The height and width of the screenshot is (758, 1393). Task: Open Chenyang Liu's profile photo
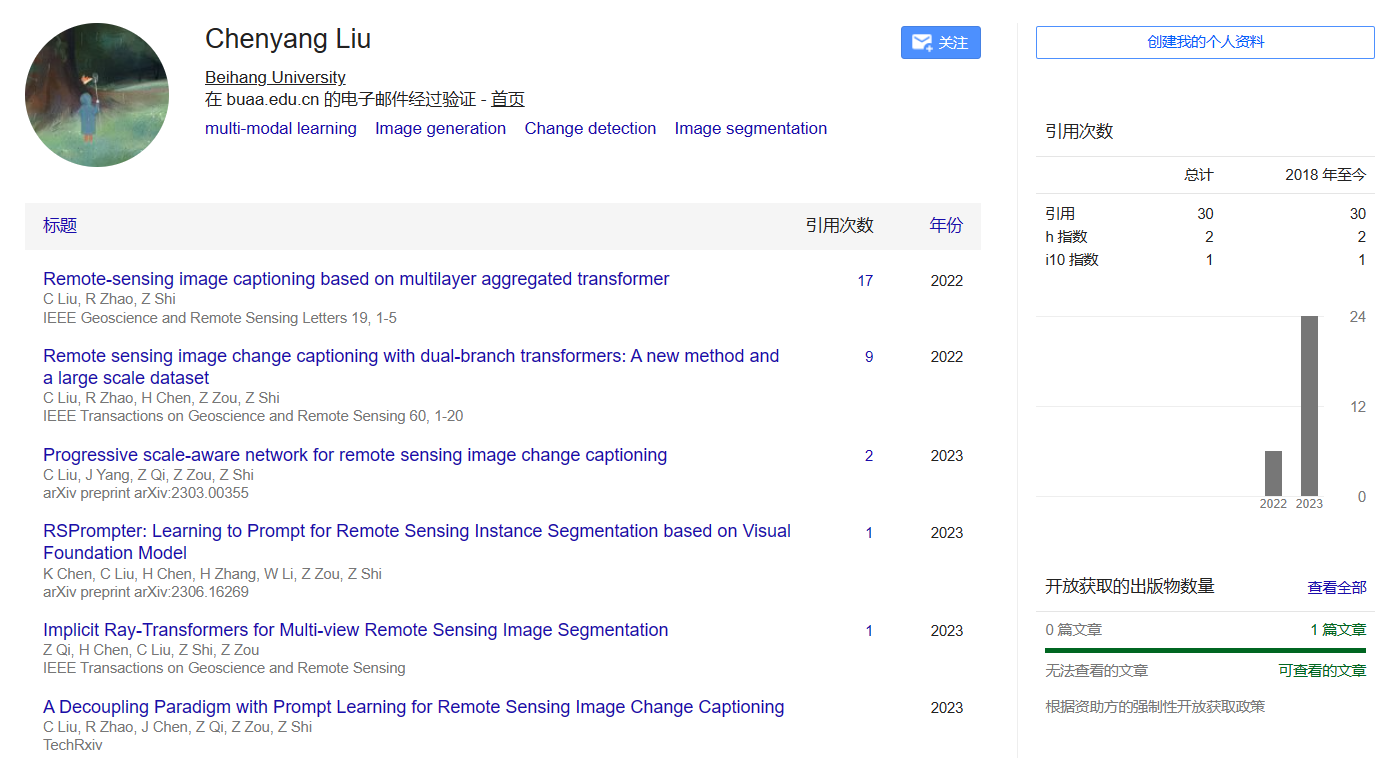click(97, 93)
